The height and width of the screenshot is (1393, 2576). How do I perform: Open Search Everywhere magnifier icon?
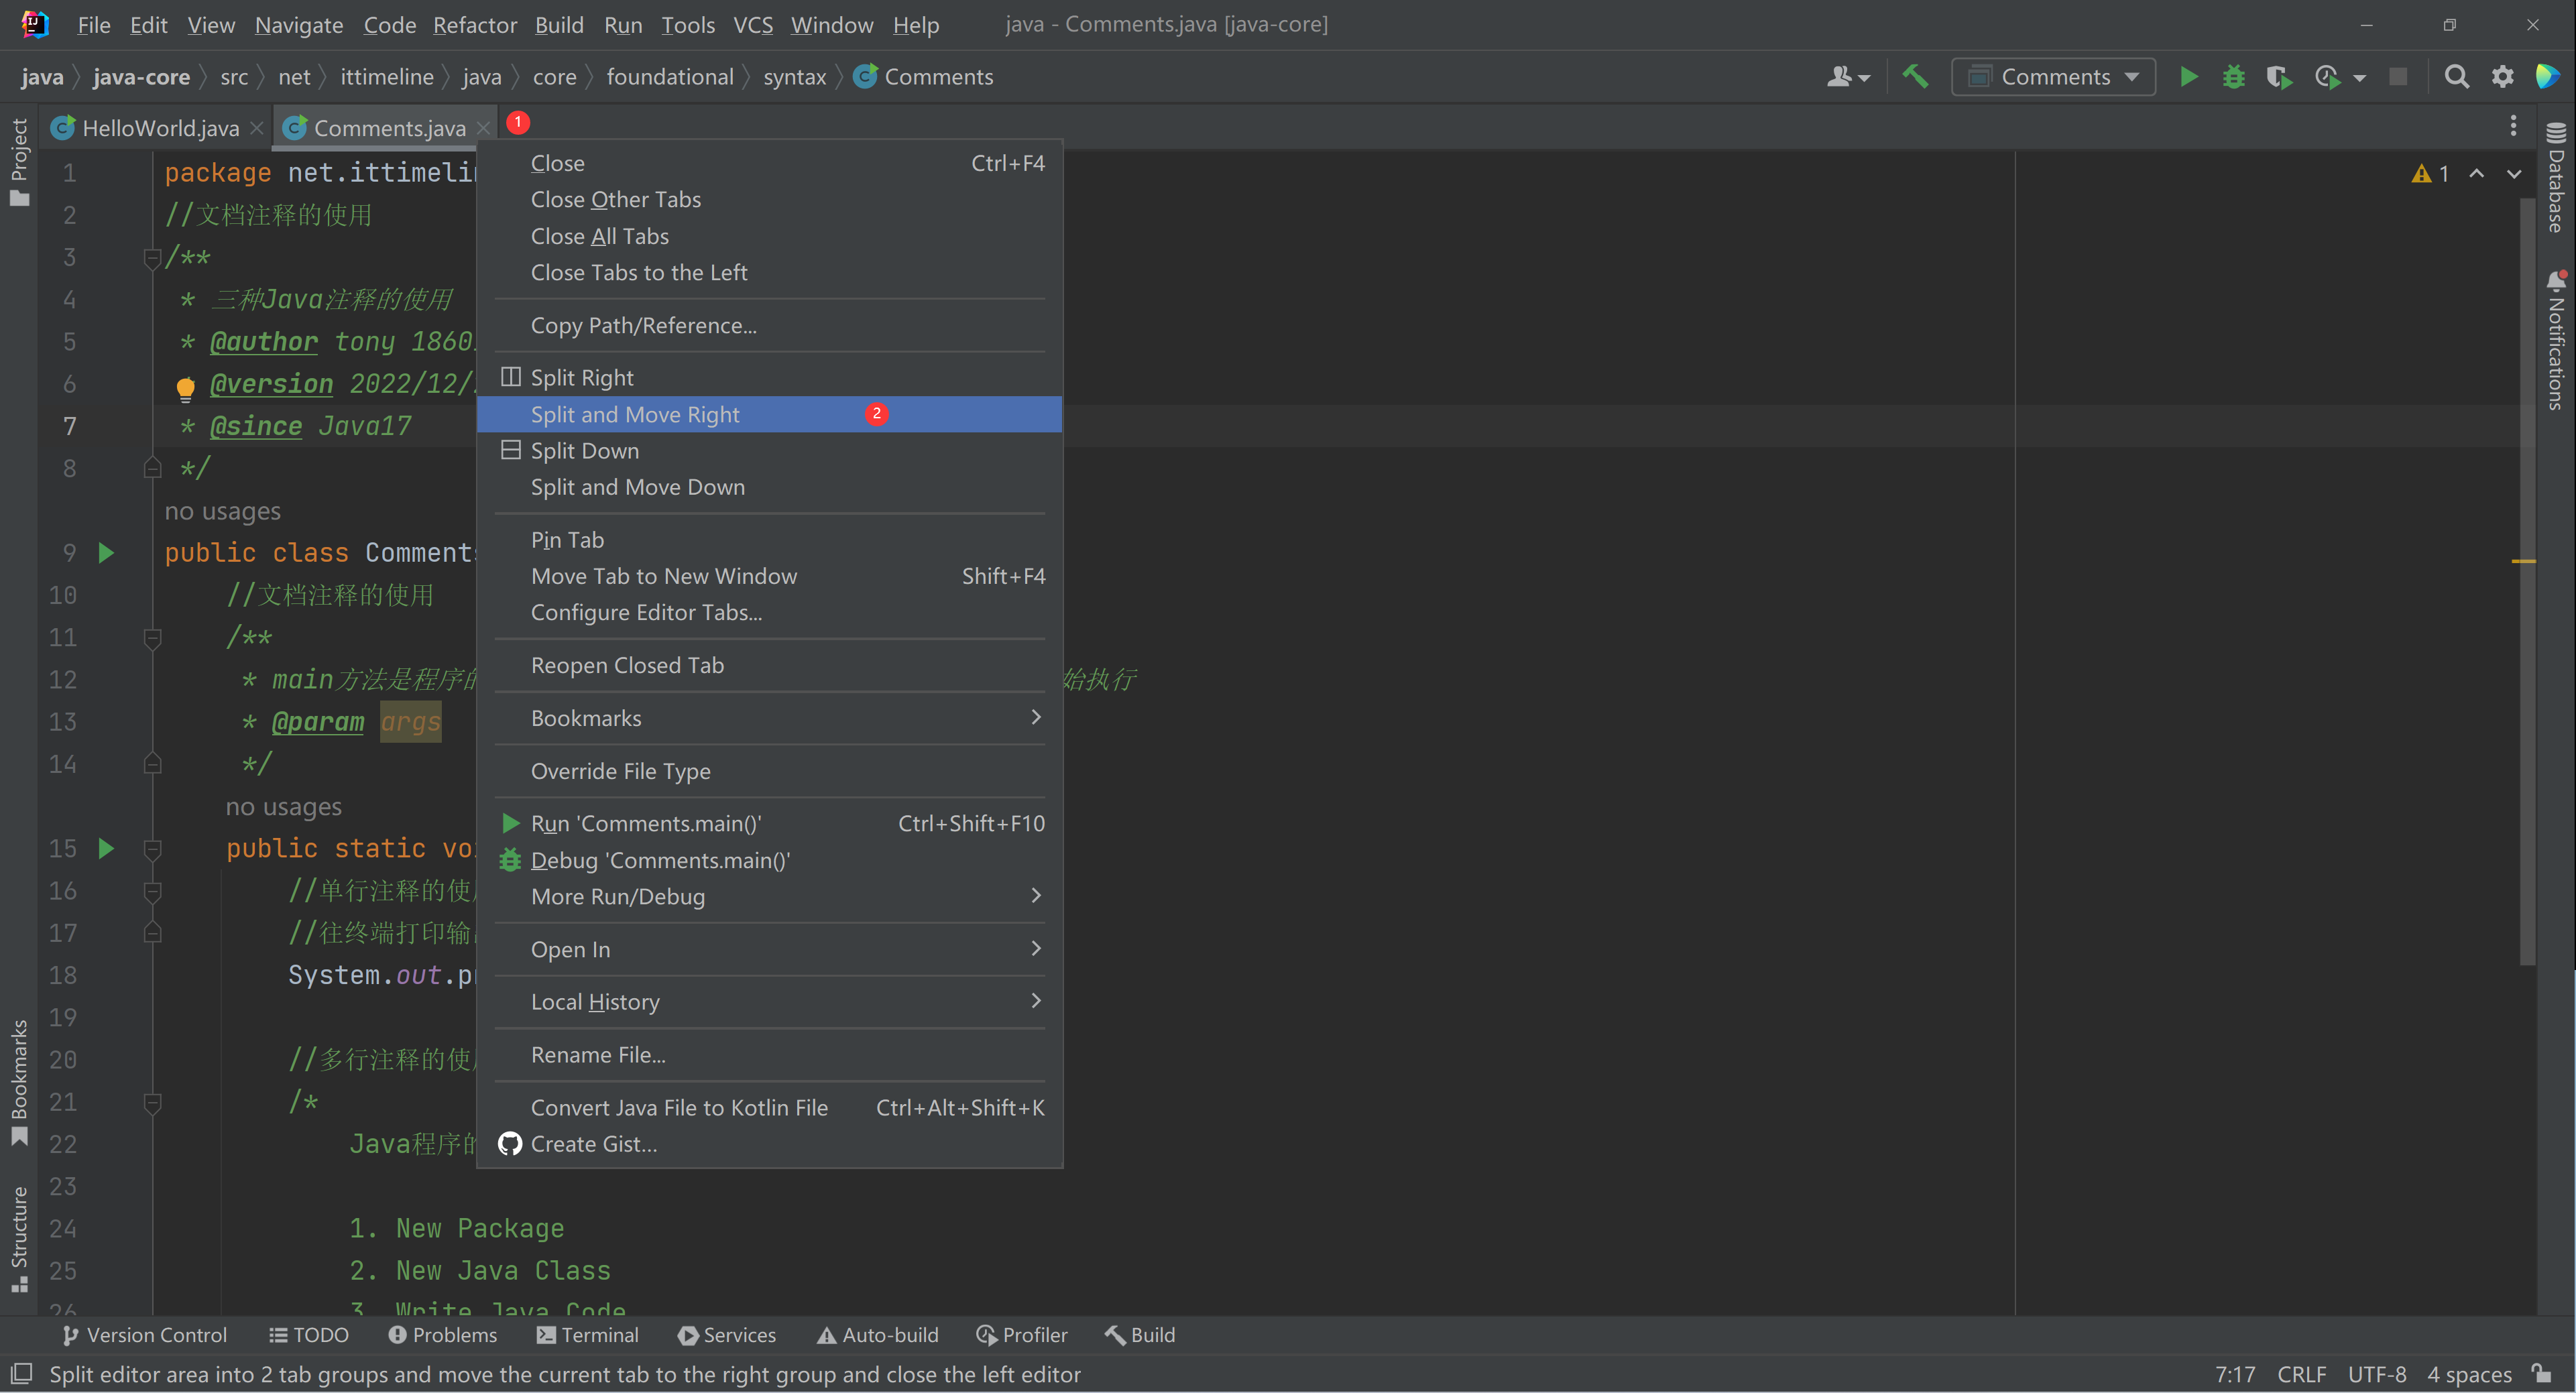(2456, 77)
